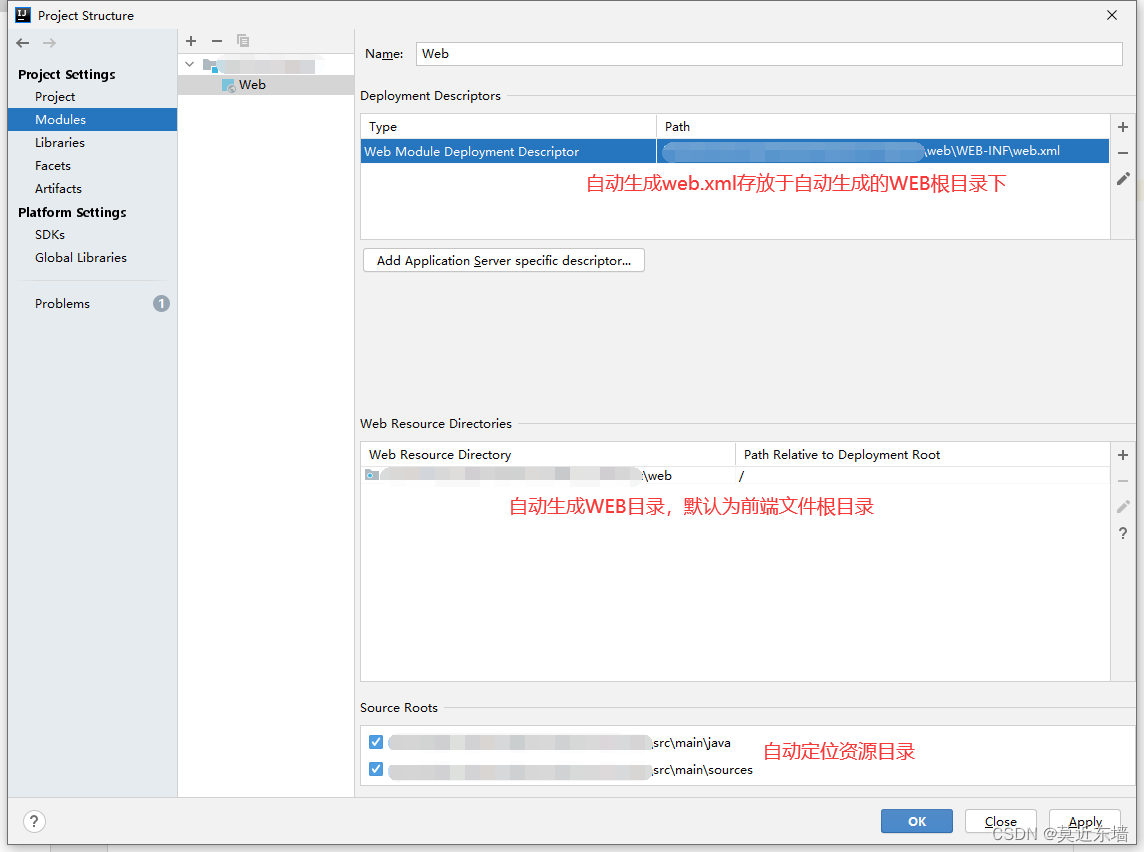Click the Problems count badge

coord(161,303)
